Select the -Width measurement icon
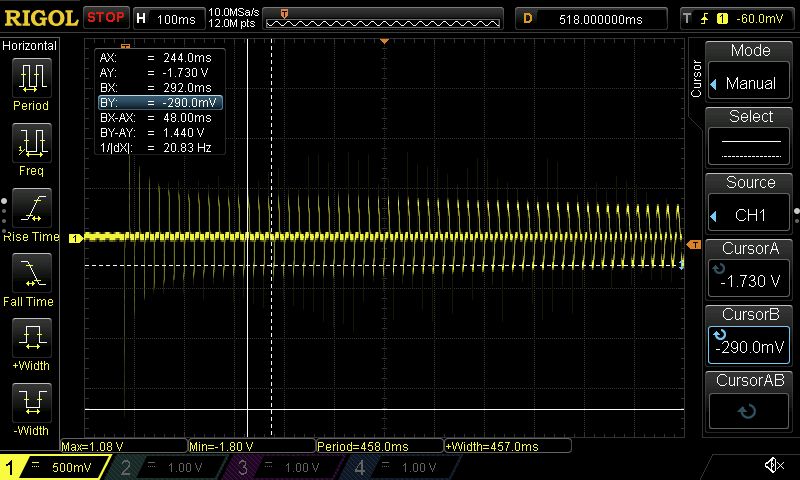Viewport: 800px width, 480px height. pyautogui.click(x=32, y=403)
